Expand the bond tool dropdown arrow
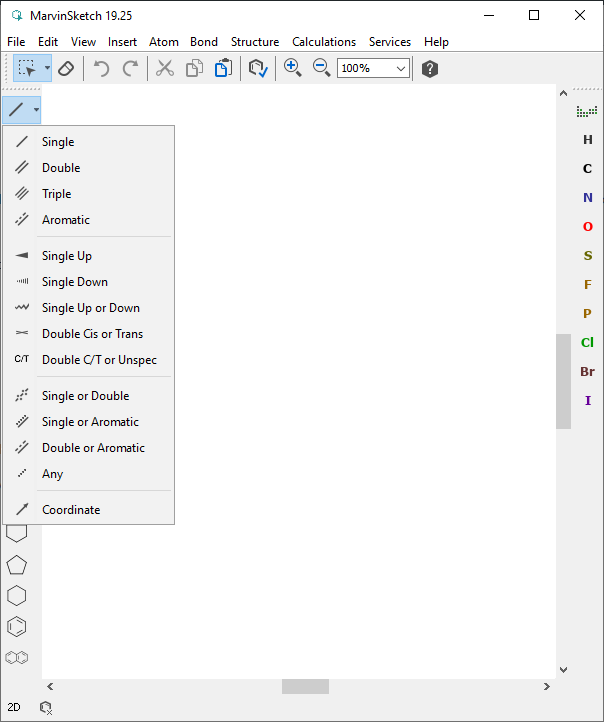 36,110
